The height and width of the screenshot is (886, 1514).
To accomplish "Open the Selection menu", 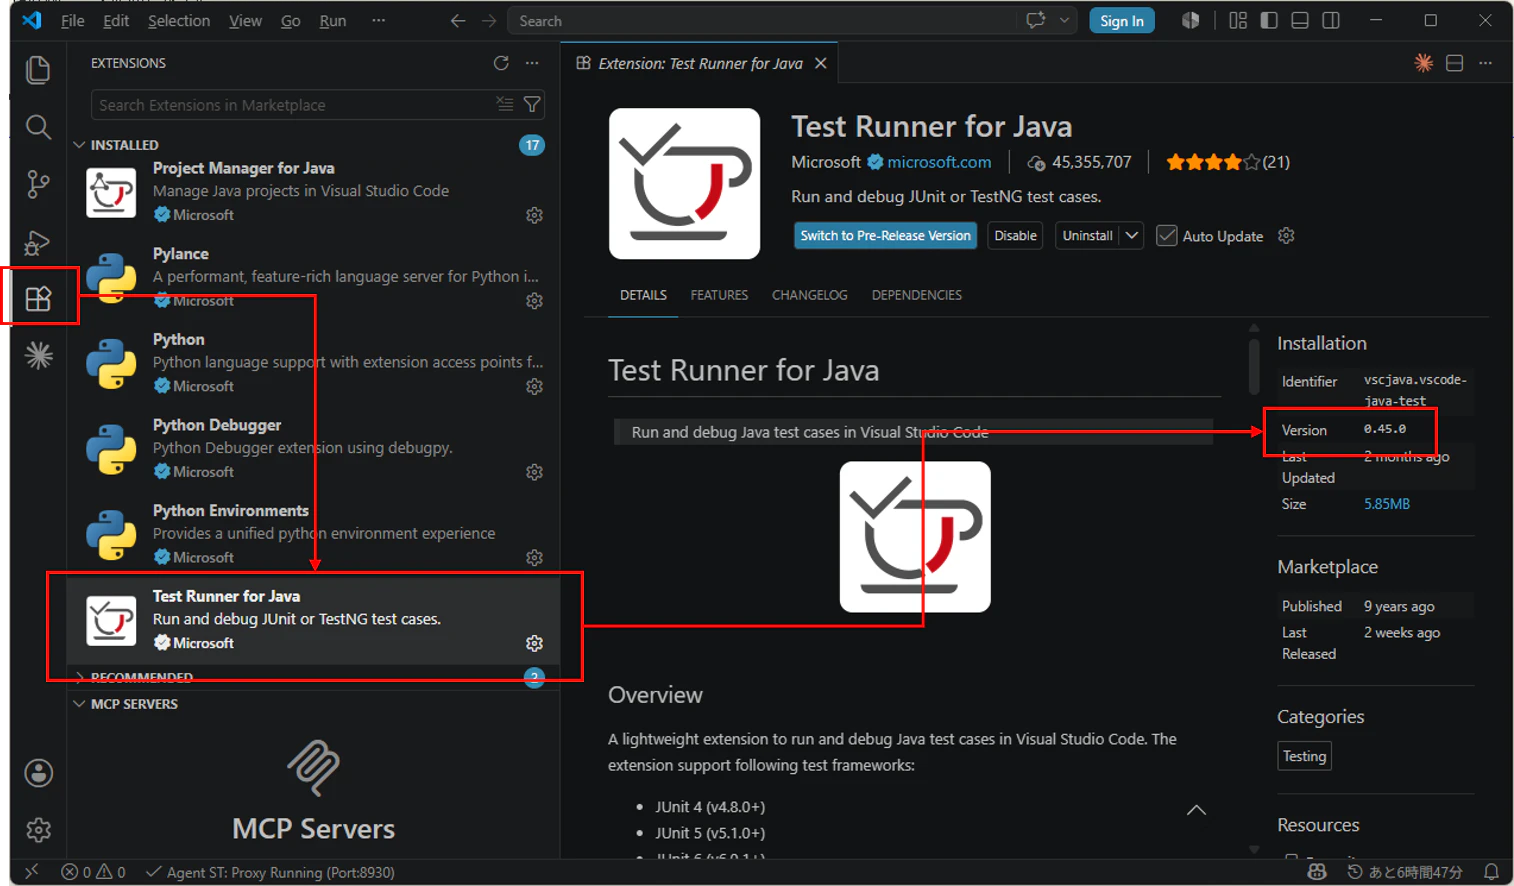I will click(x=179, y=21).
